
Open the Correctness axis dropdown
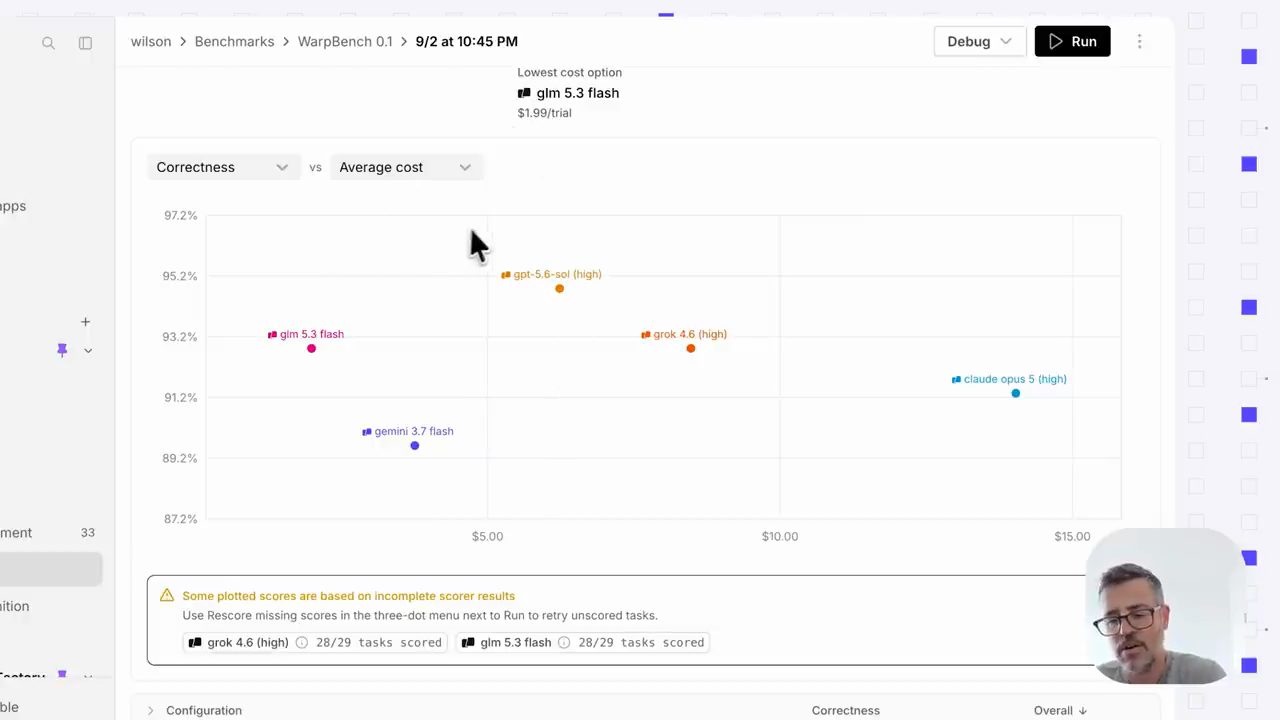[222, 167]
